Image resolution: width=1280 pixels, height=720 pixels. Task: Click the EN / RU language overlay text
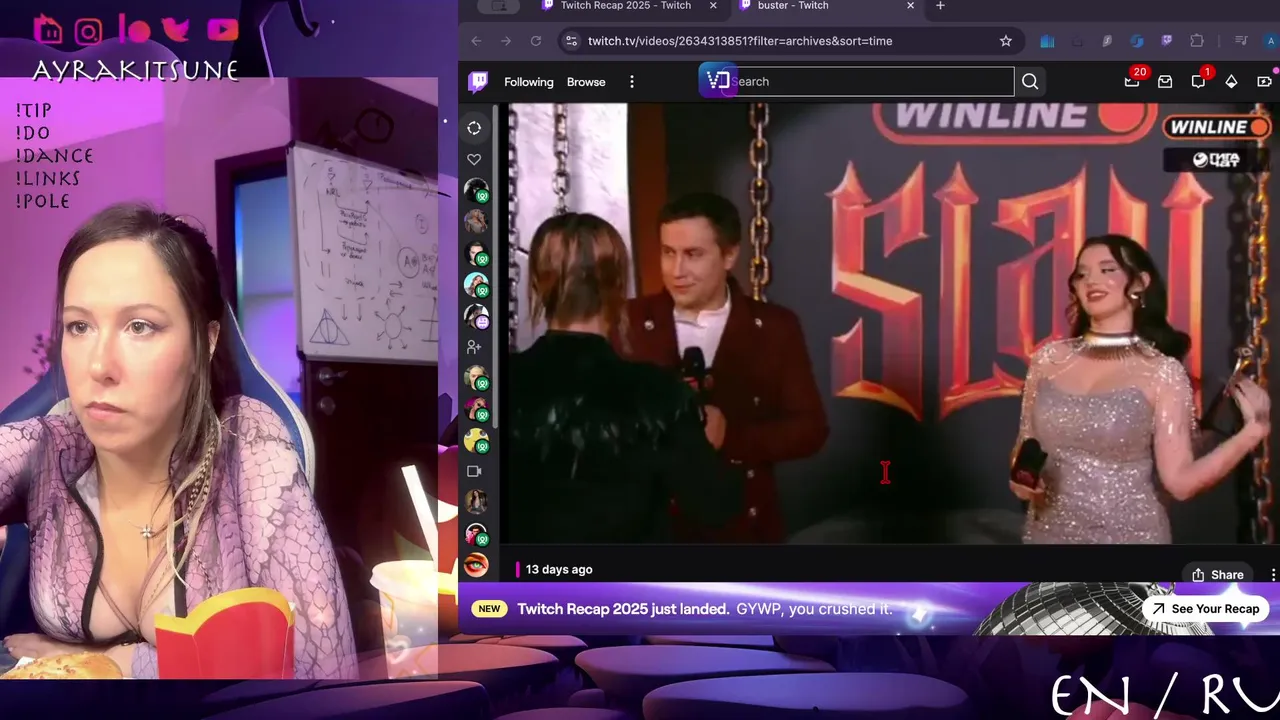(1165, 695)
